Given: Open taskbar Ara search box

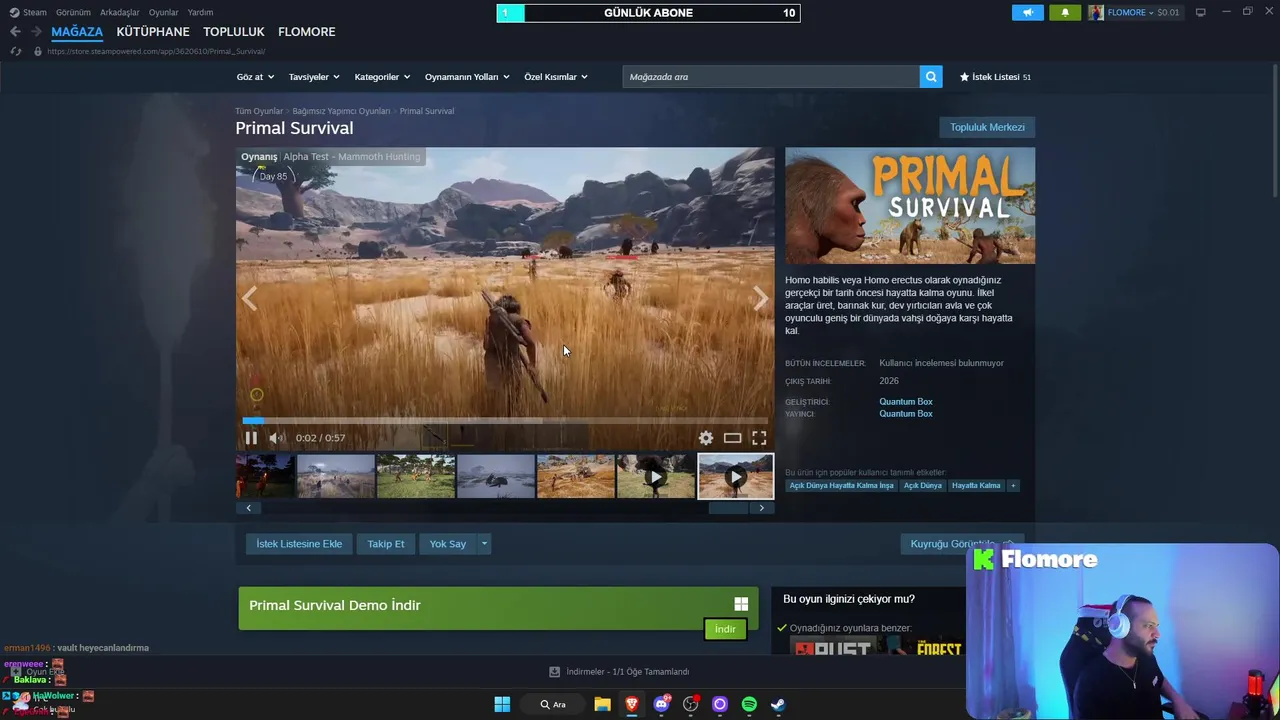Looking at the screenshot, I should click(553, 704).
